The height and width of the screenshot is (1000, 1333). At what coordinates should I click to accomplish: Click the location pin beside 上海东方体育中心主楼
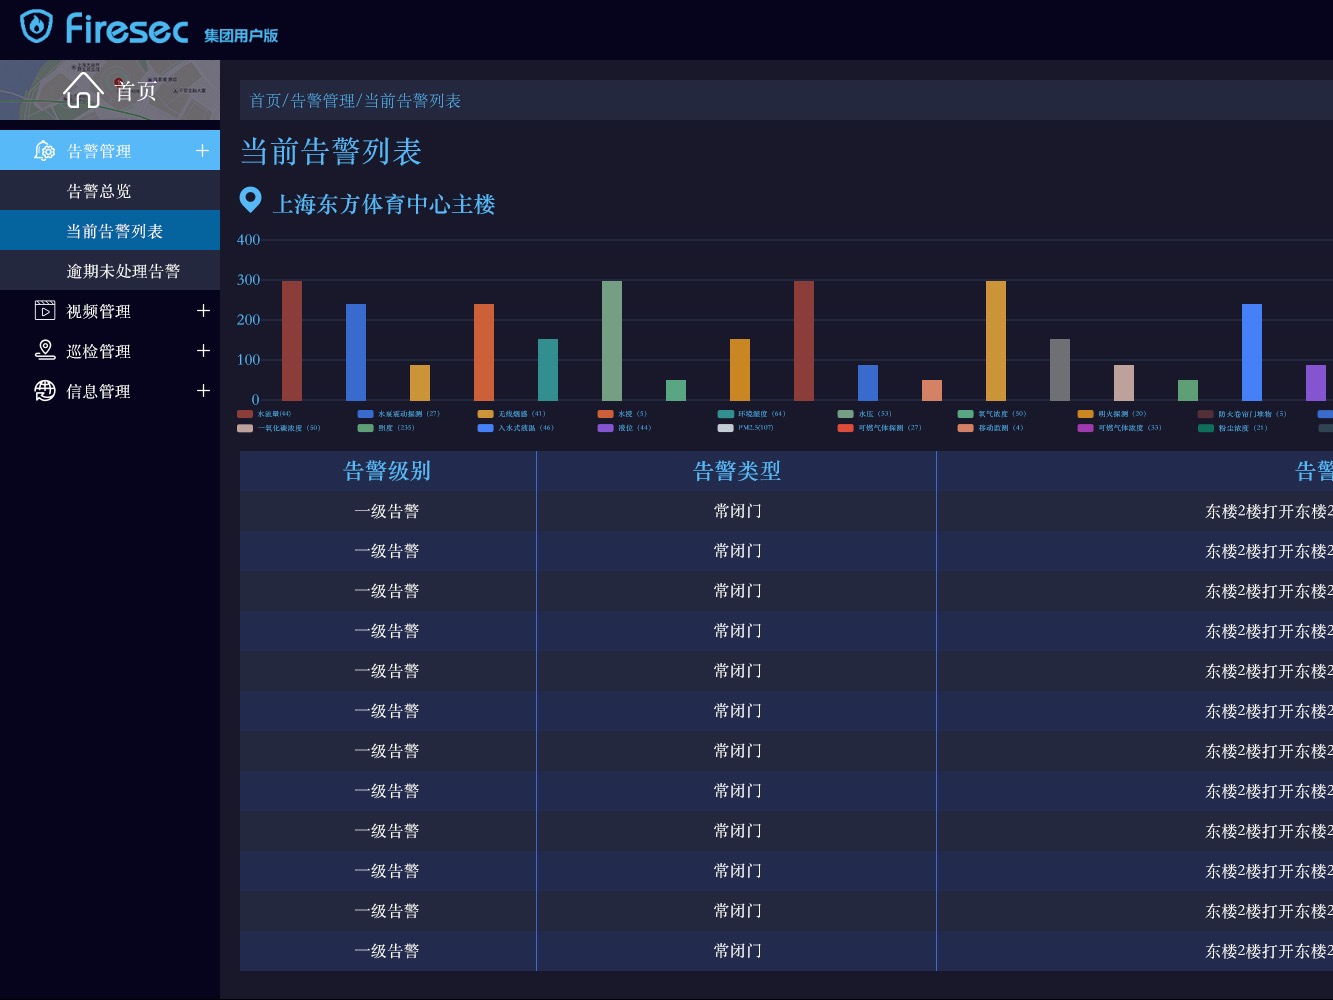click(x=250, y=201)
